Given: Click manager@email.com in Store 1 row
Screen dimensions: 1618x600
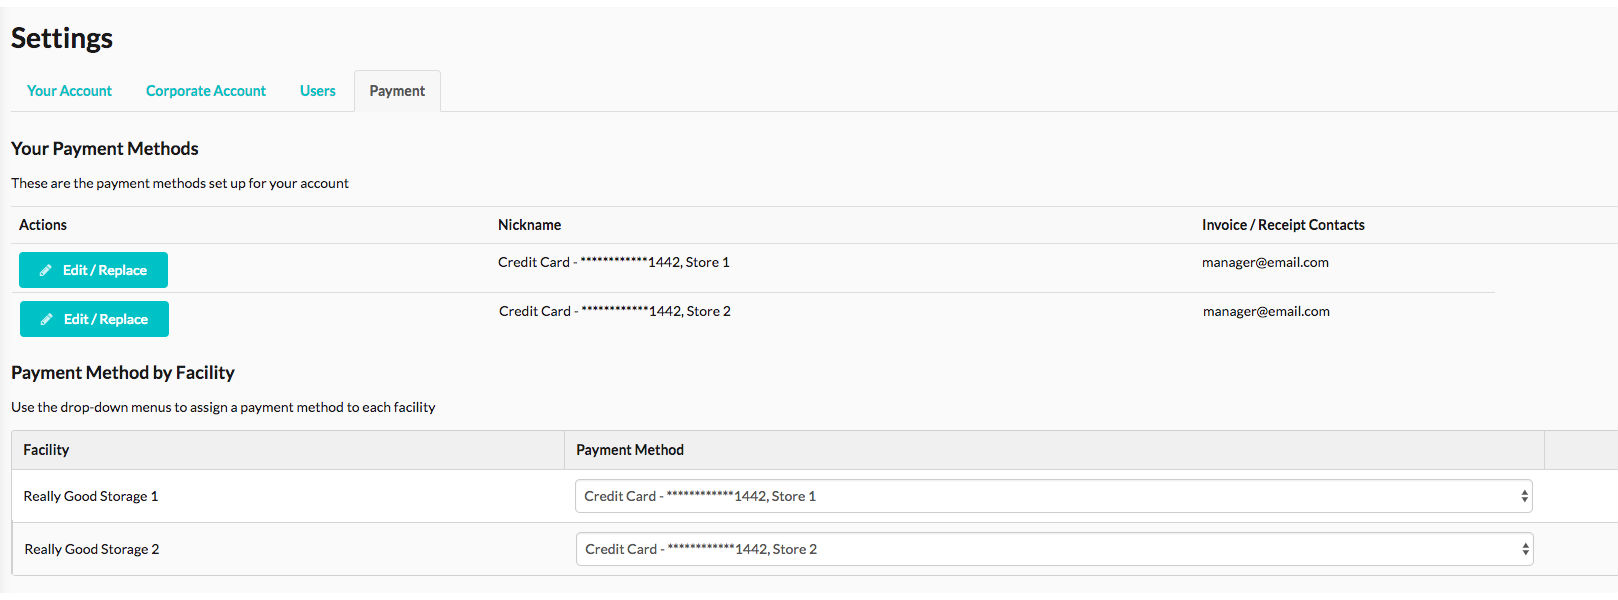Looking at the screenshot, I should tap(1265, 262).
